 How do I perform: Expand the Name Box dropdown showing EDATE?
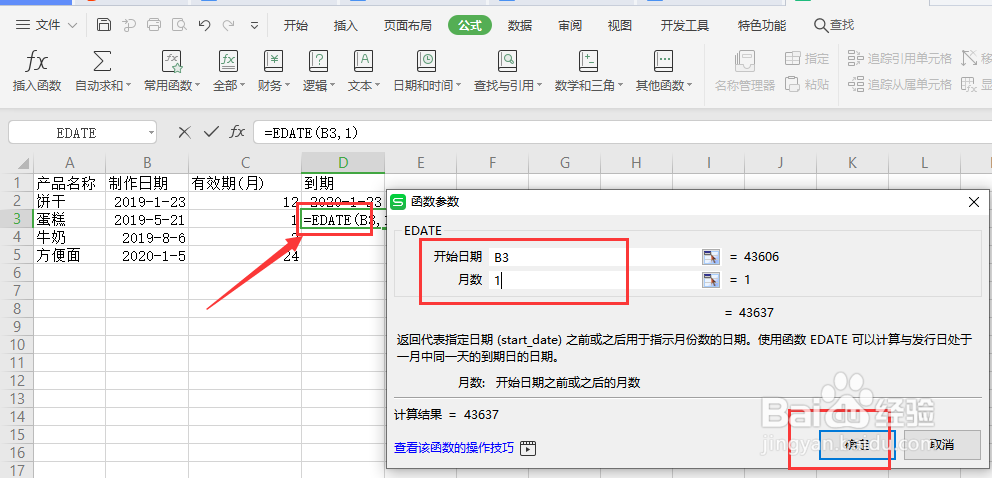151,133
